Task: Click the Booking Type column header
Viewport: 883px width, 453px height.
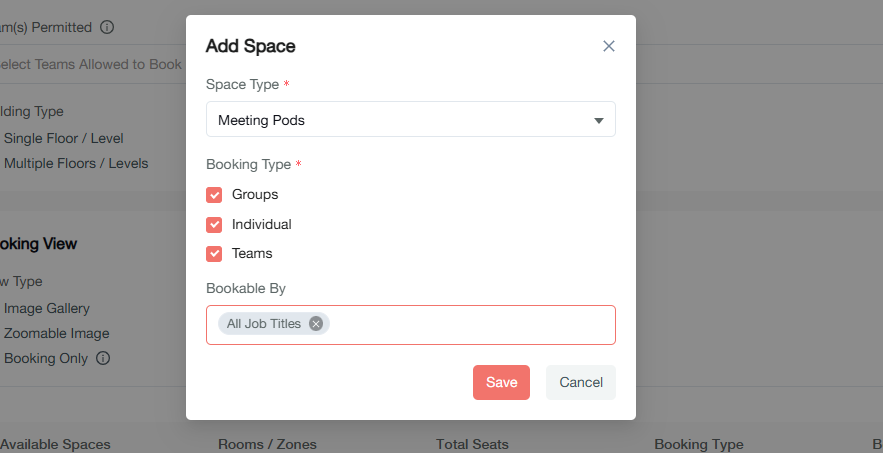Action: point(698,444)
